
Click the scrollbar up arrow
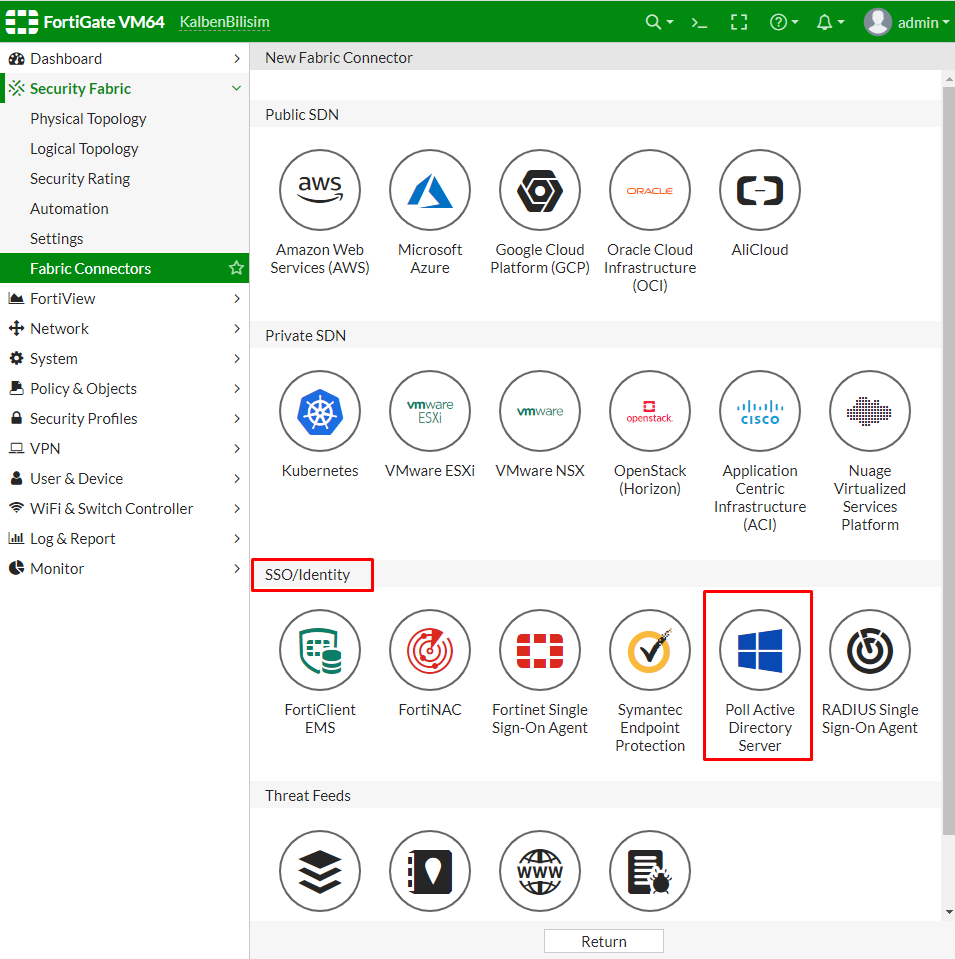pos(949,79)
